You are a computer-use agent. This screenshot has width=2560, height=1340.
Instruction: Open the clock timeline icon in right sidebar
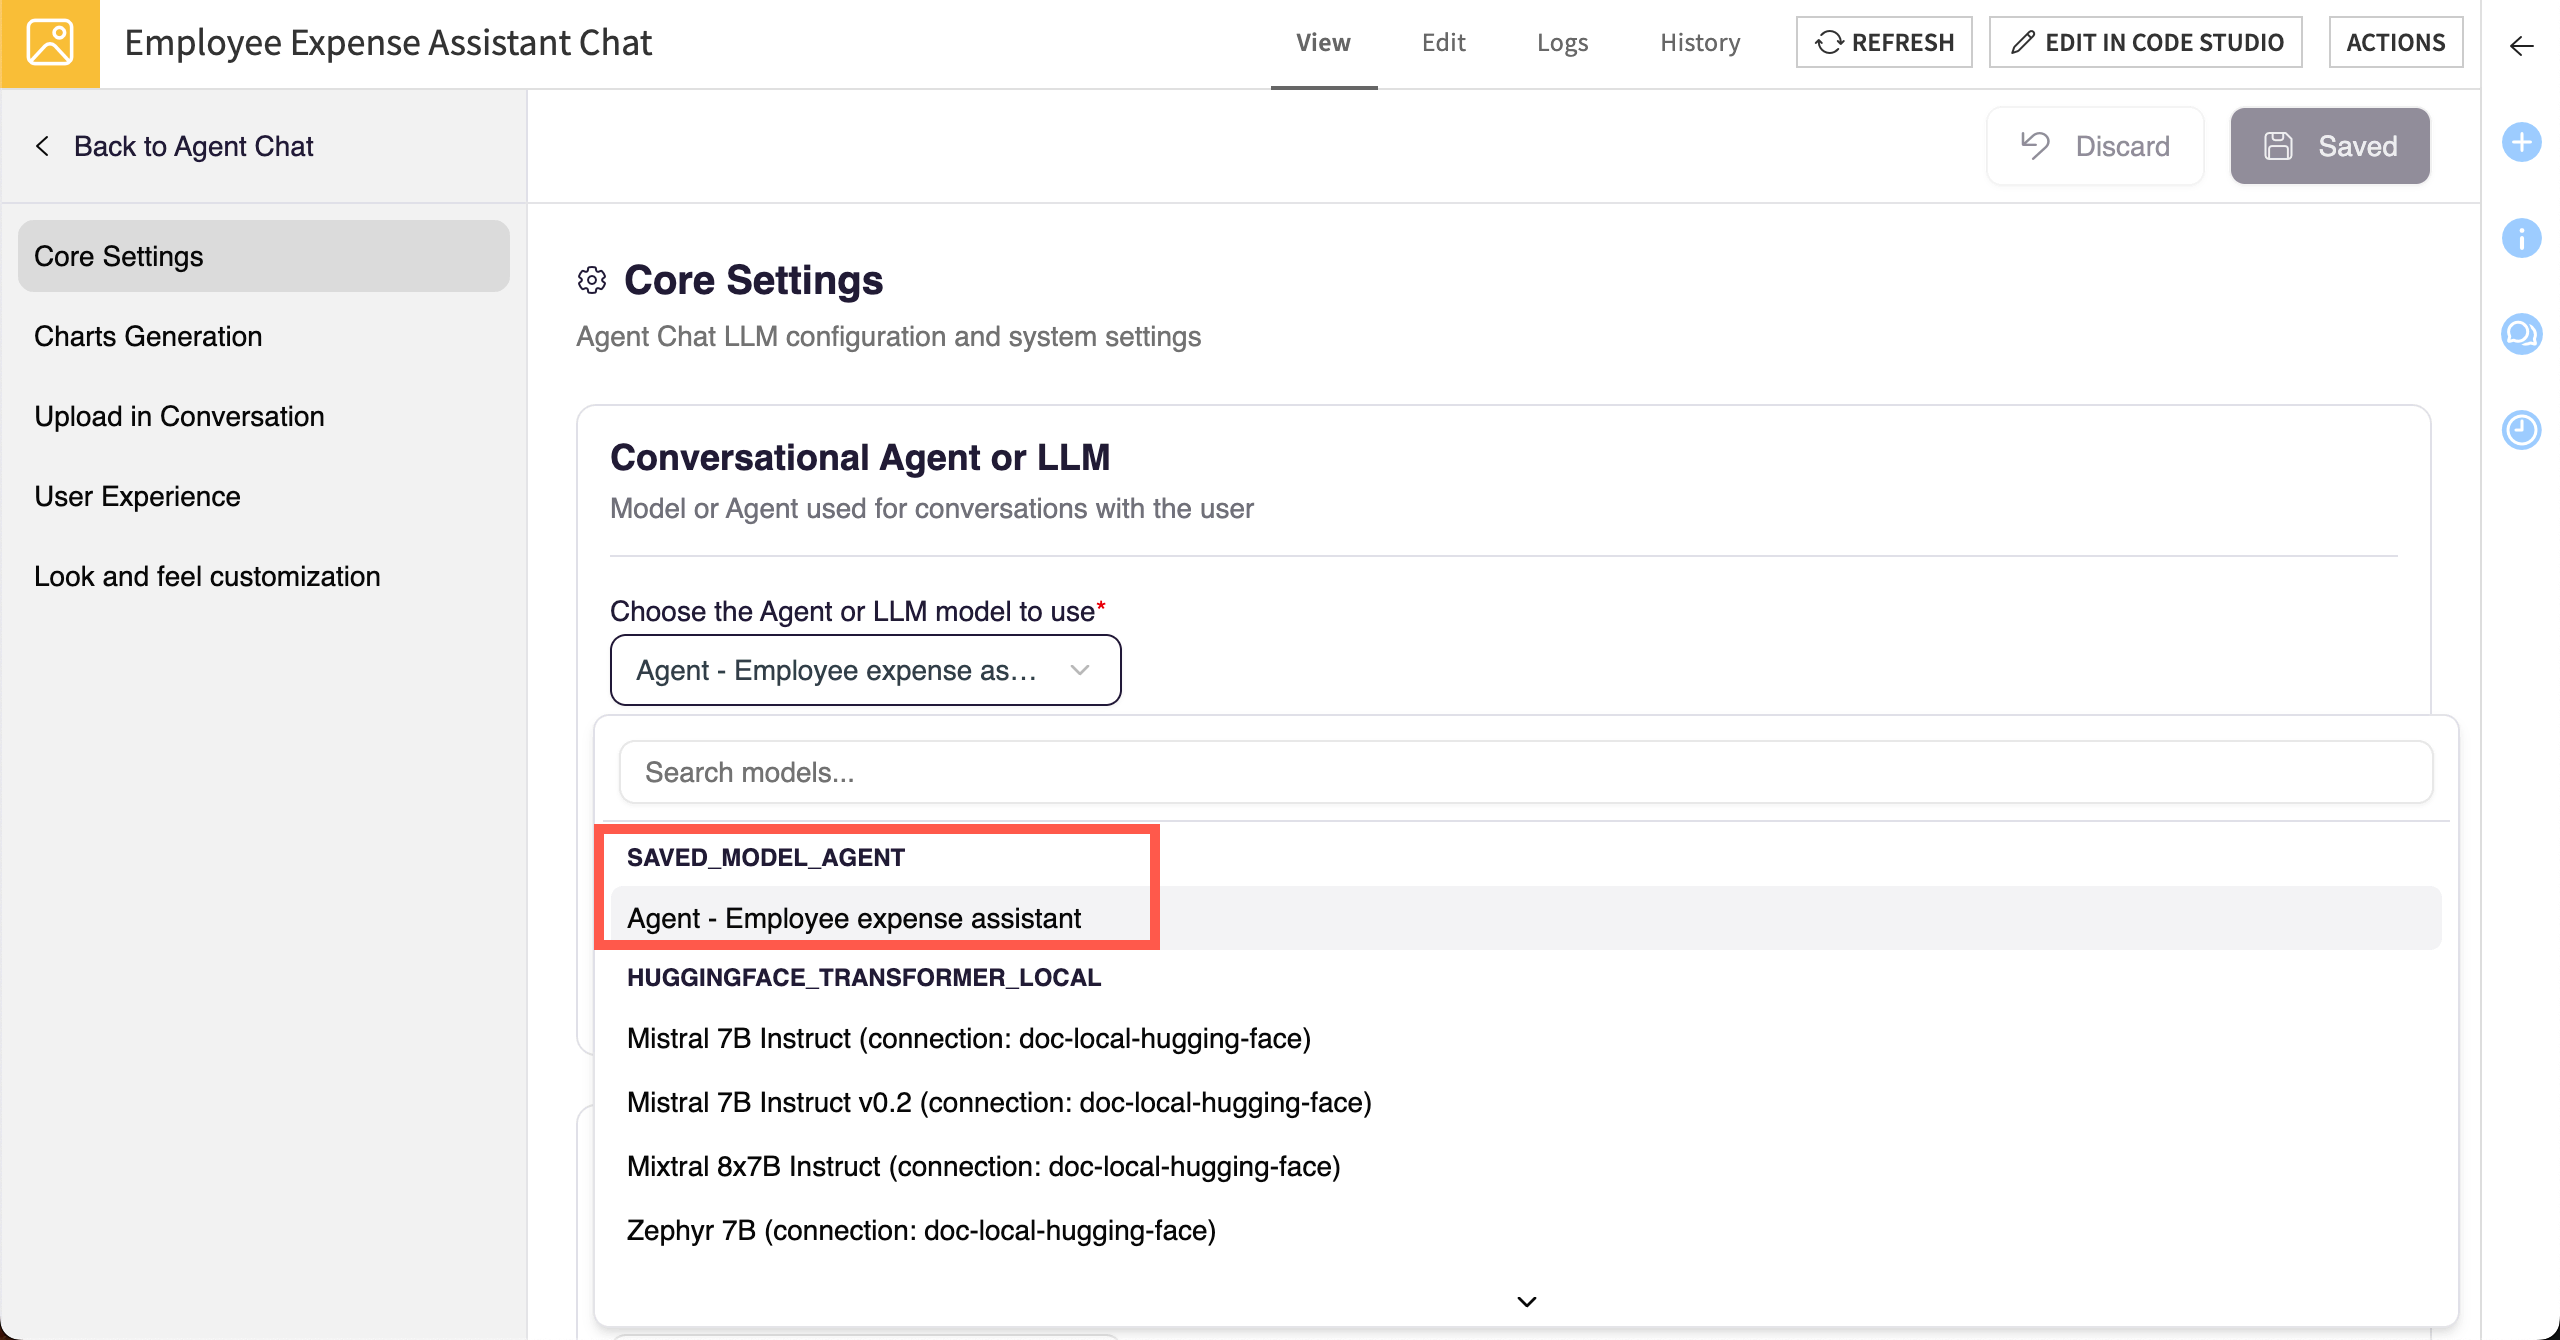tap(2521, 430)
